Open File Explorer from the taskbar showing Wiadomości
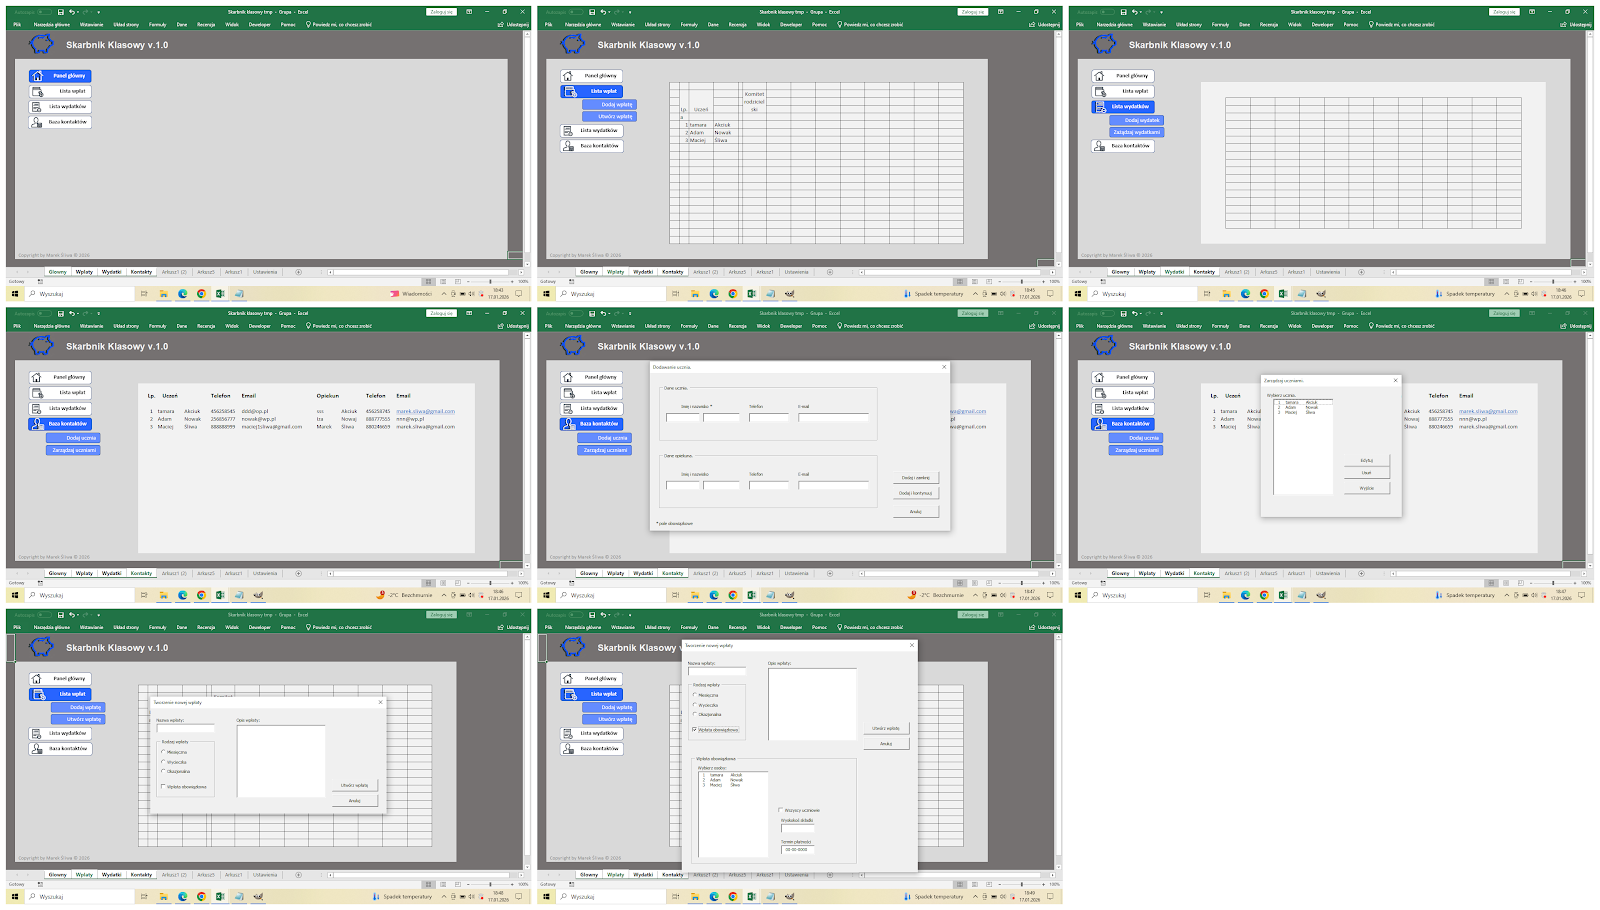1600x910 pixels. [163, 294]
